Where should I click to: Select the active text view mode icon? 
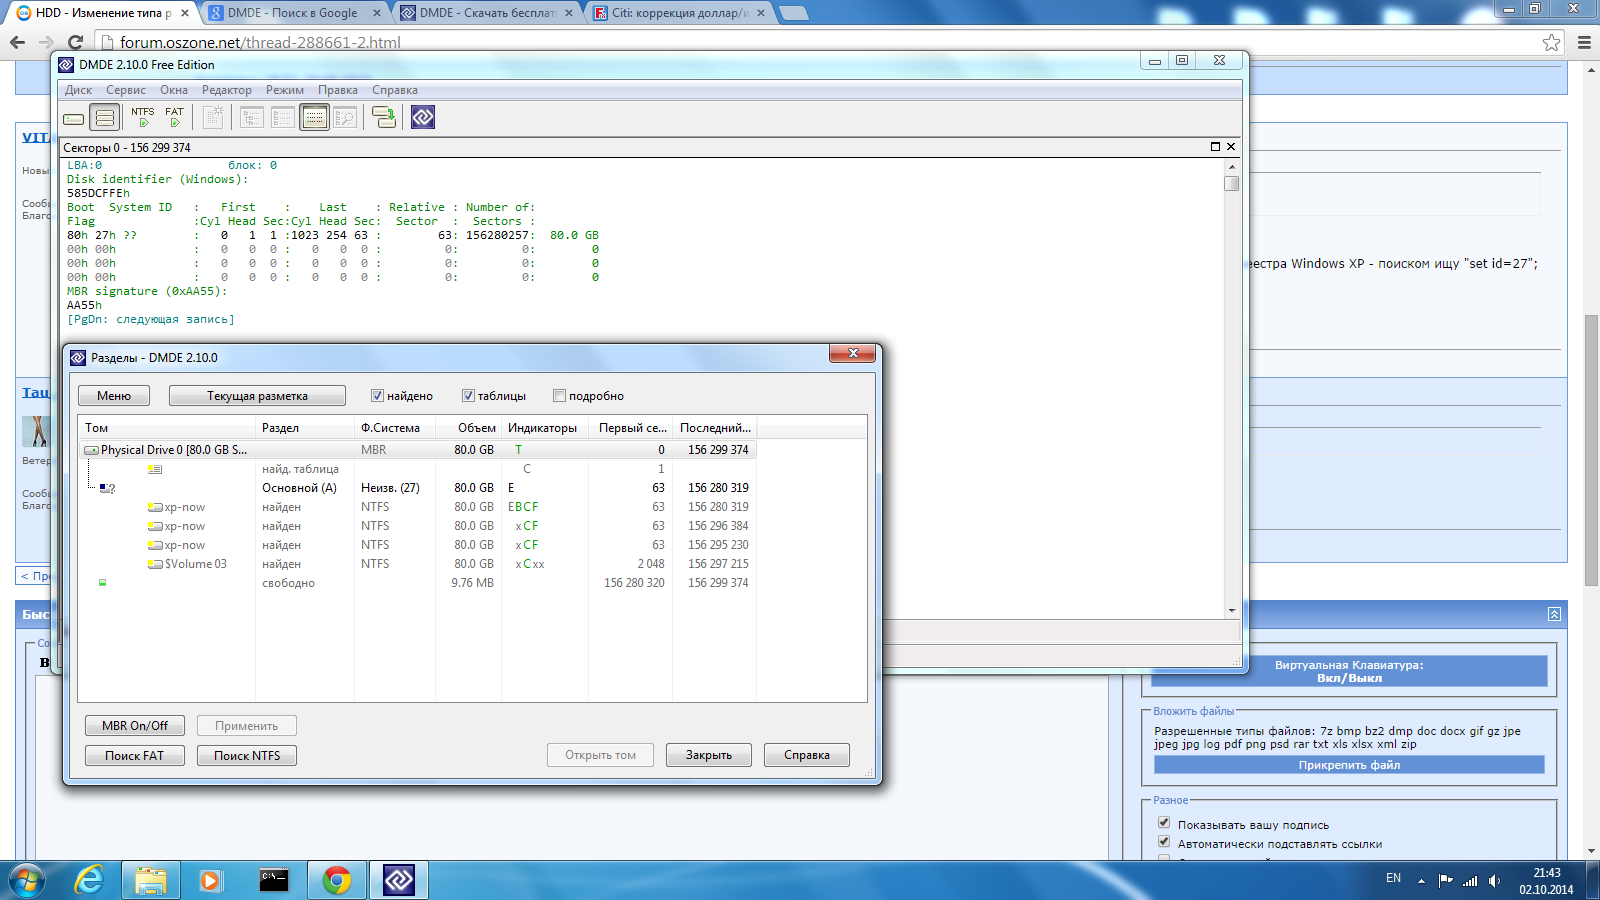click(x=315, y=118)
